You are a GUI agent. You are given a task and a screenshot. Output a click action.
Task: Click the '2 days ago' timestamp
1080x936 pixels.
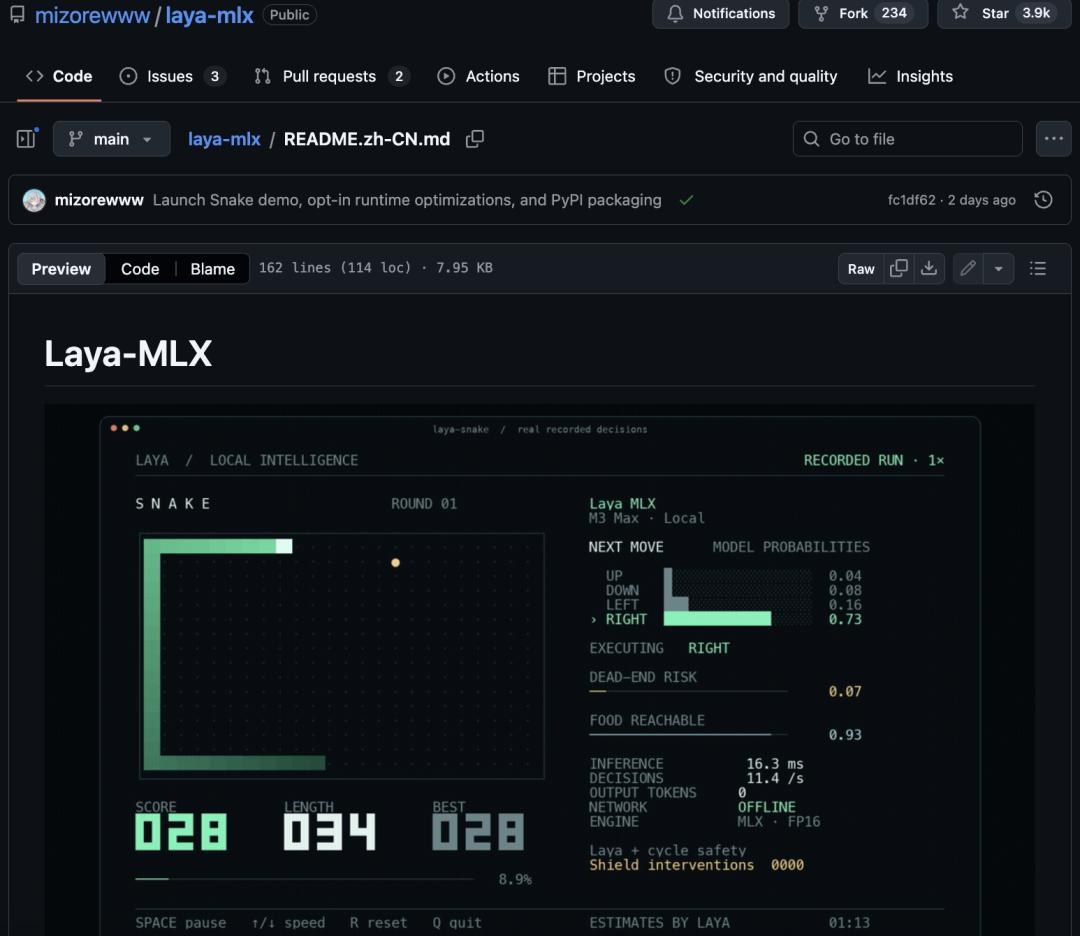coord(982,200)
